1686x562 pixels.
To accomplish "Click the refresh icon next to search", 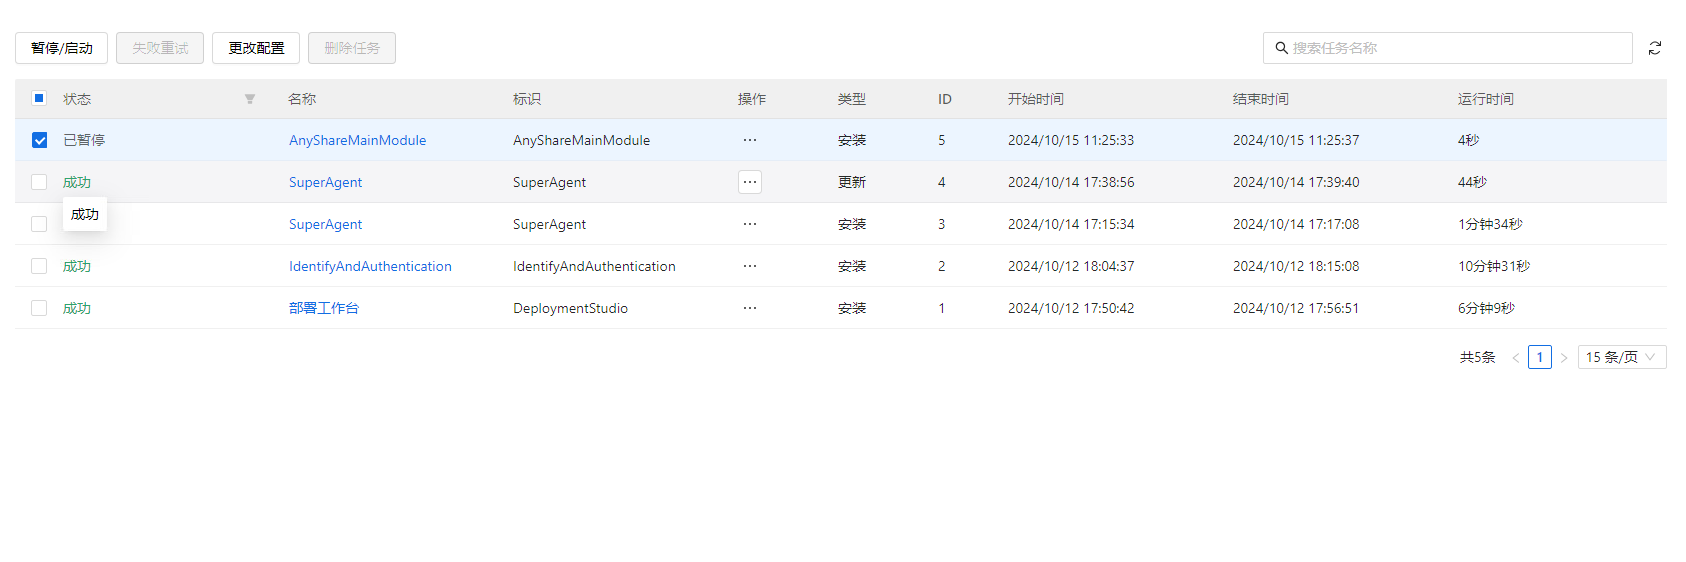I will pyautogui.click(x=1655, y=48).
